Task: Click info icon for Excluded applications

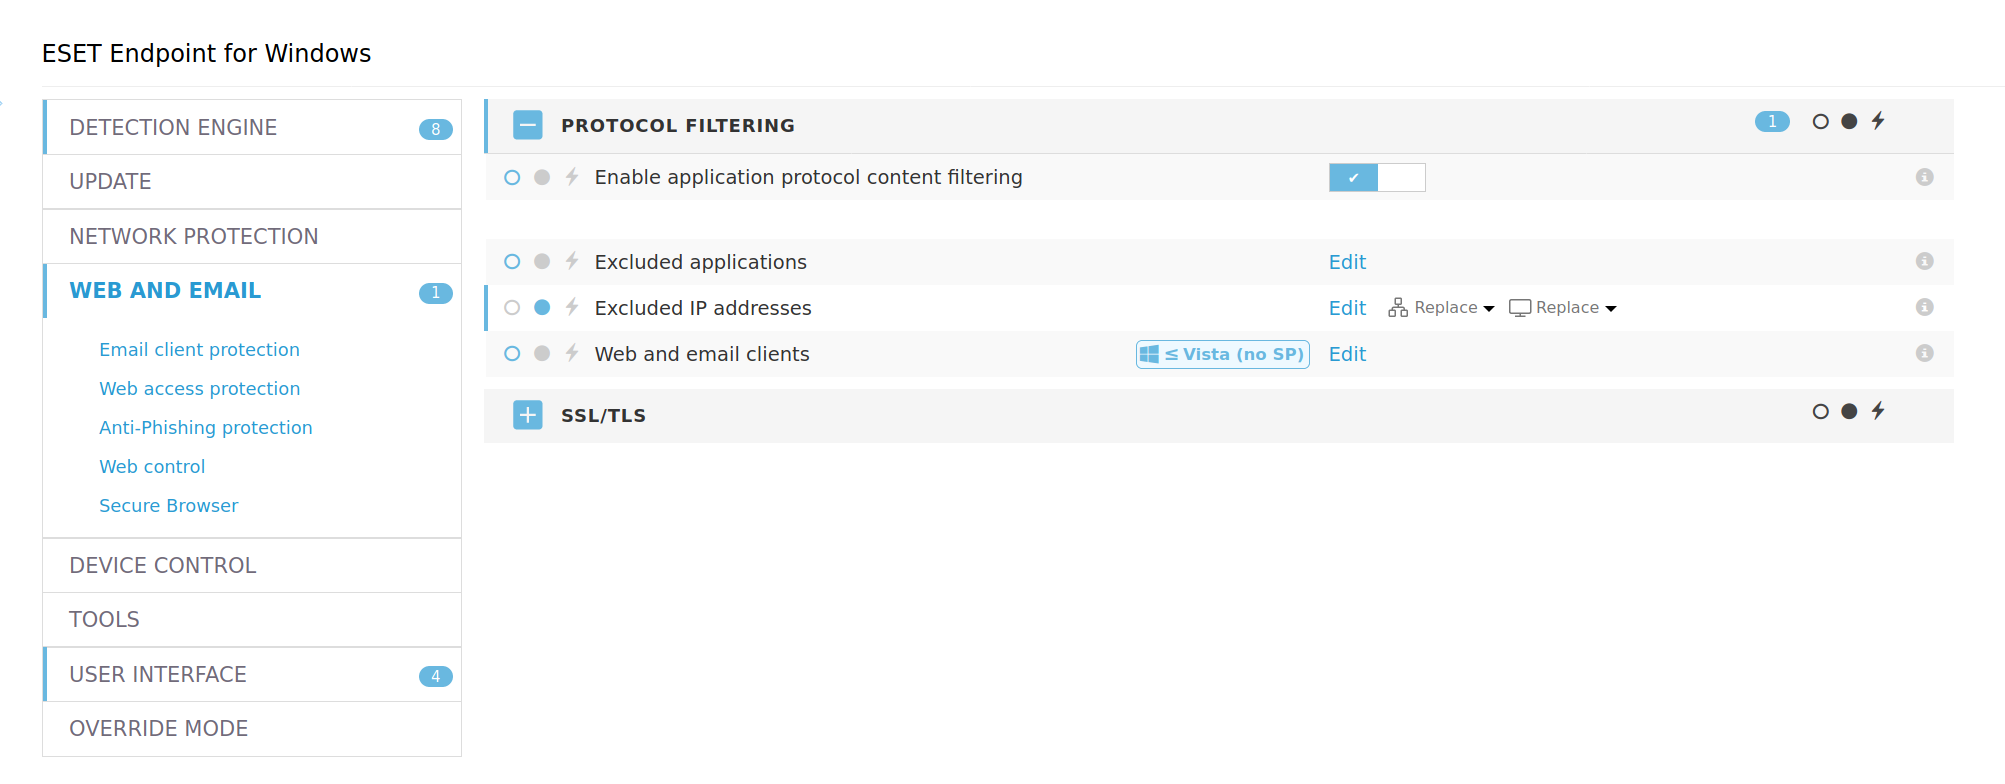Action: (x=1924, y=261)
